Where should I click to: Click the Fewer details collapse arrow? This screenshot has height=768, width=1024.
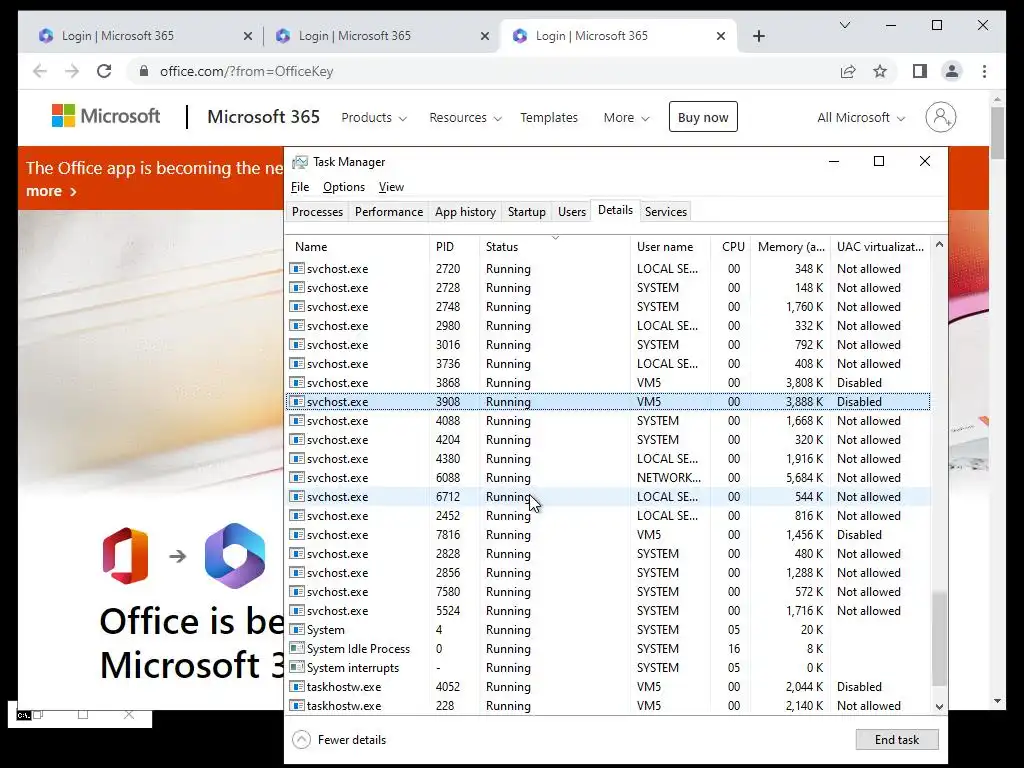[x=301, y=739]
